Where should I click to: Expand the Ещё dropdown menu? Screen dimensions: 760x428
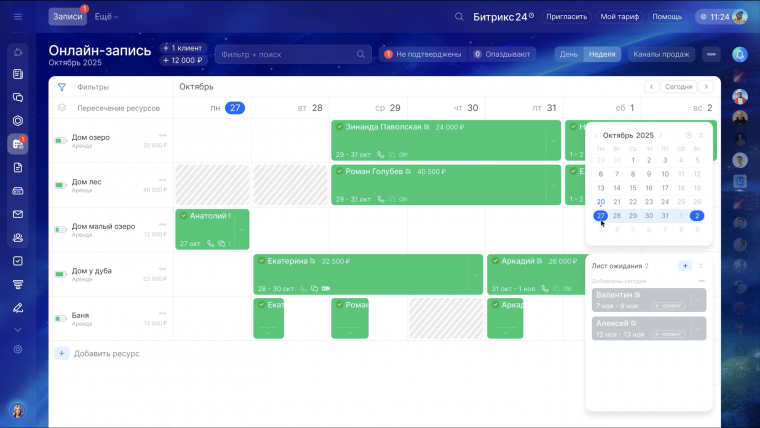point(106,16)
